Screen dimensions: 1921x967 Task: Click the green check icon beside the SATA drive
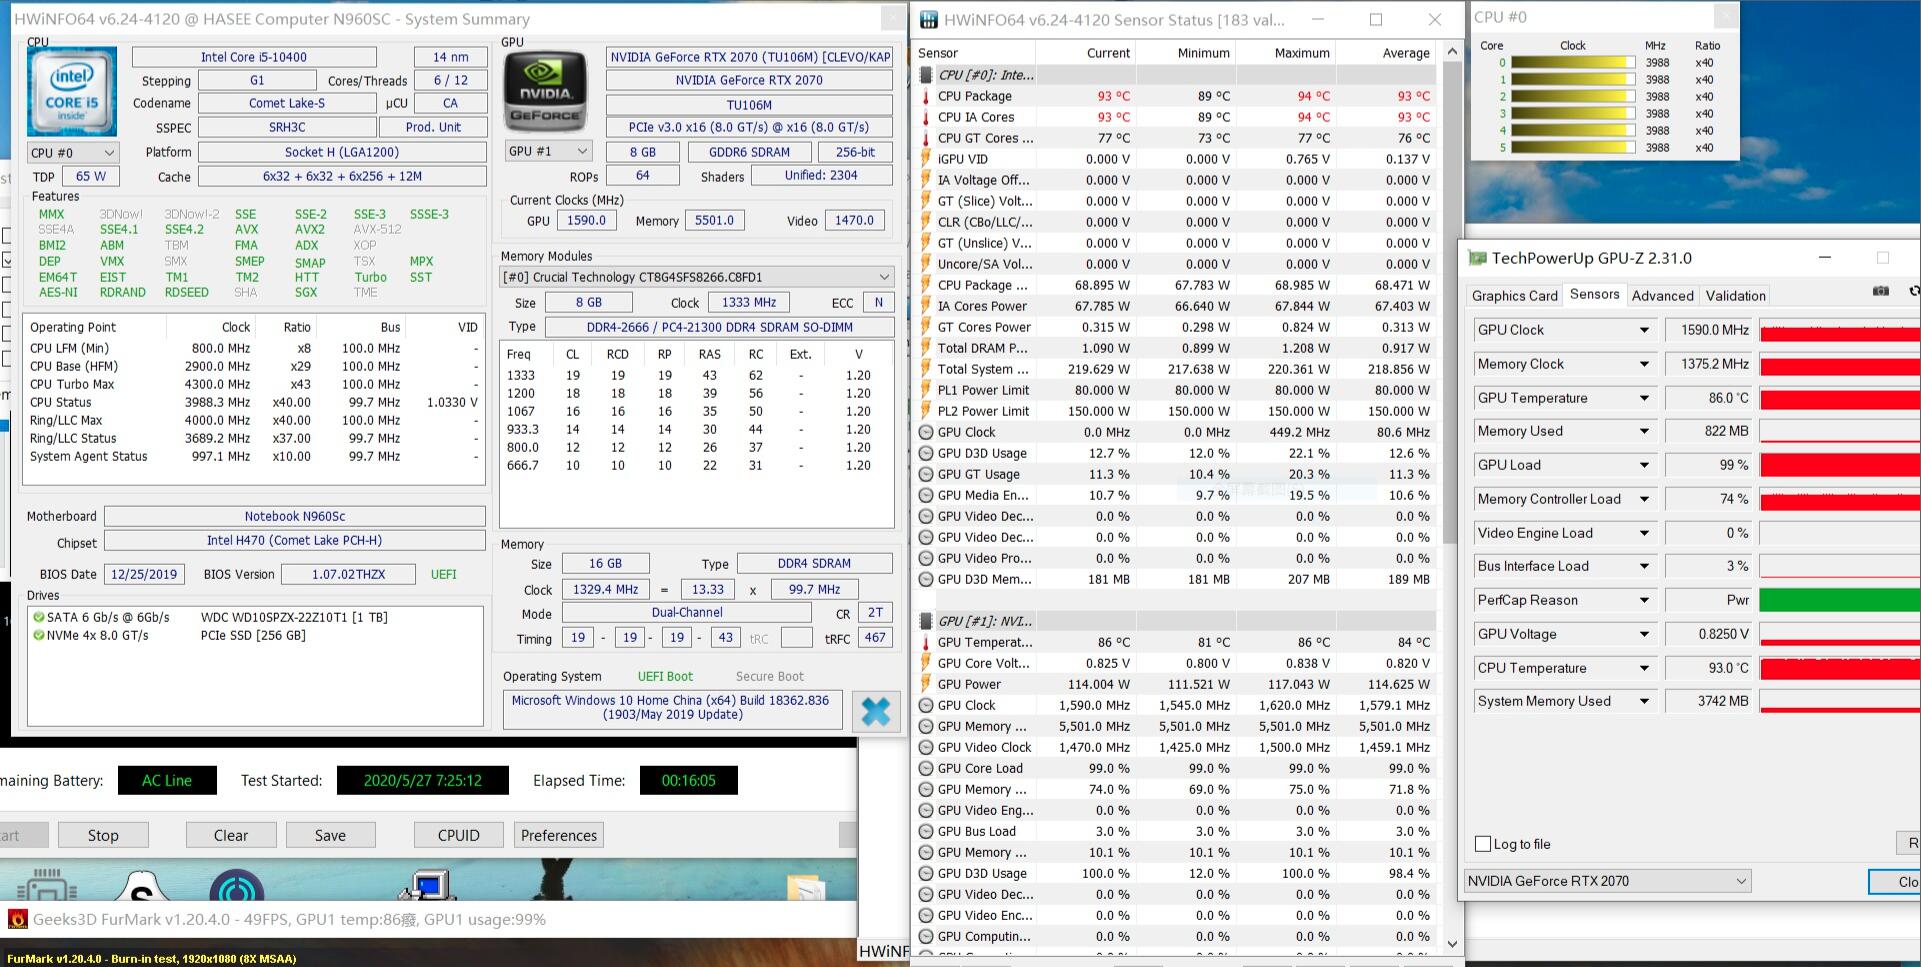coord(39,618)
